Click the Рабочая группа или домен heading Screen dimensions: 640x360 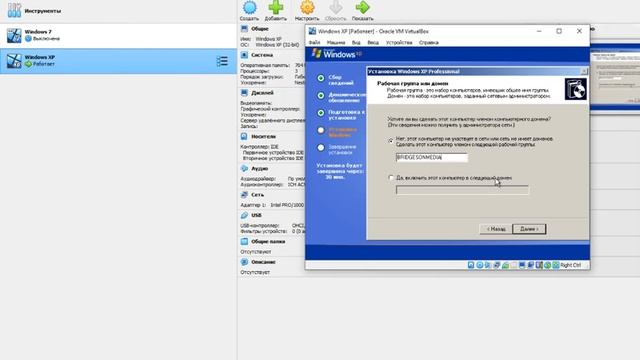pyautogui.click(x=413, y=83)
